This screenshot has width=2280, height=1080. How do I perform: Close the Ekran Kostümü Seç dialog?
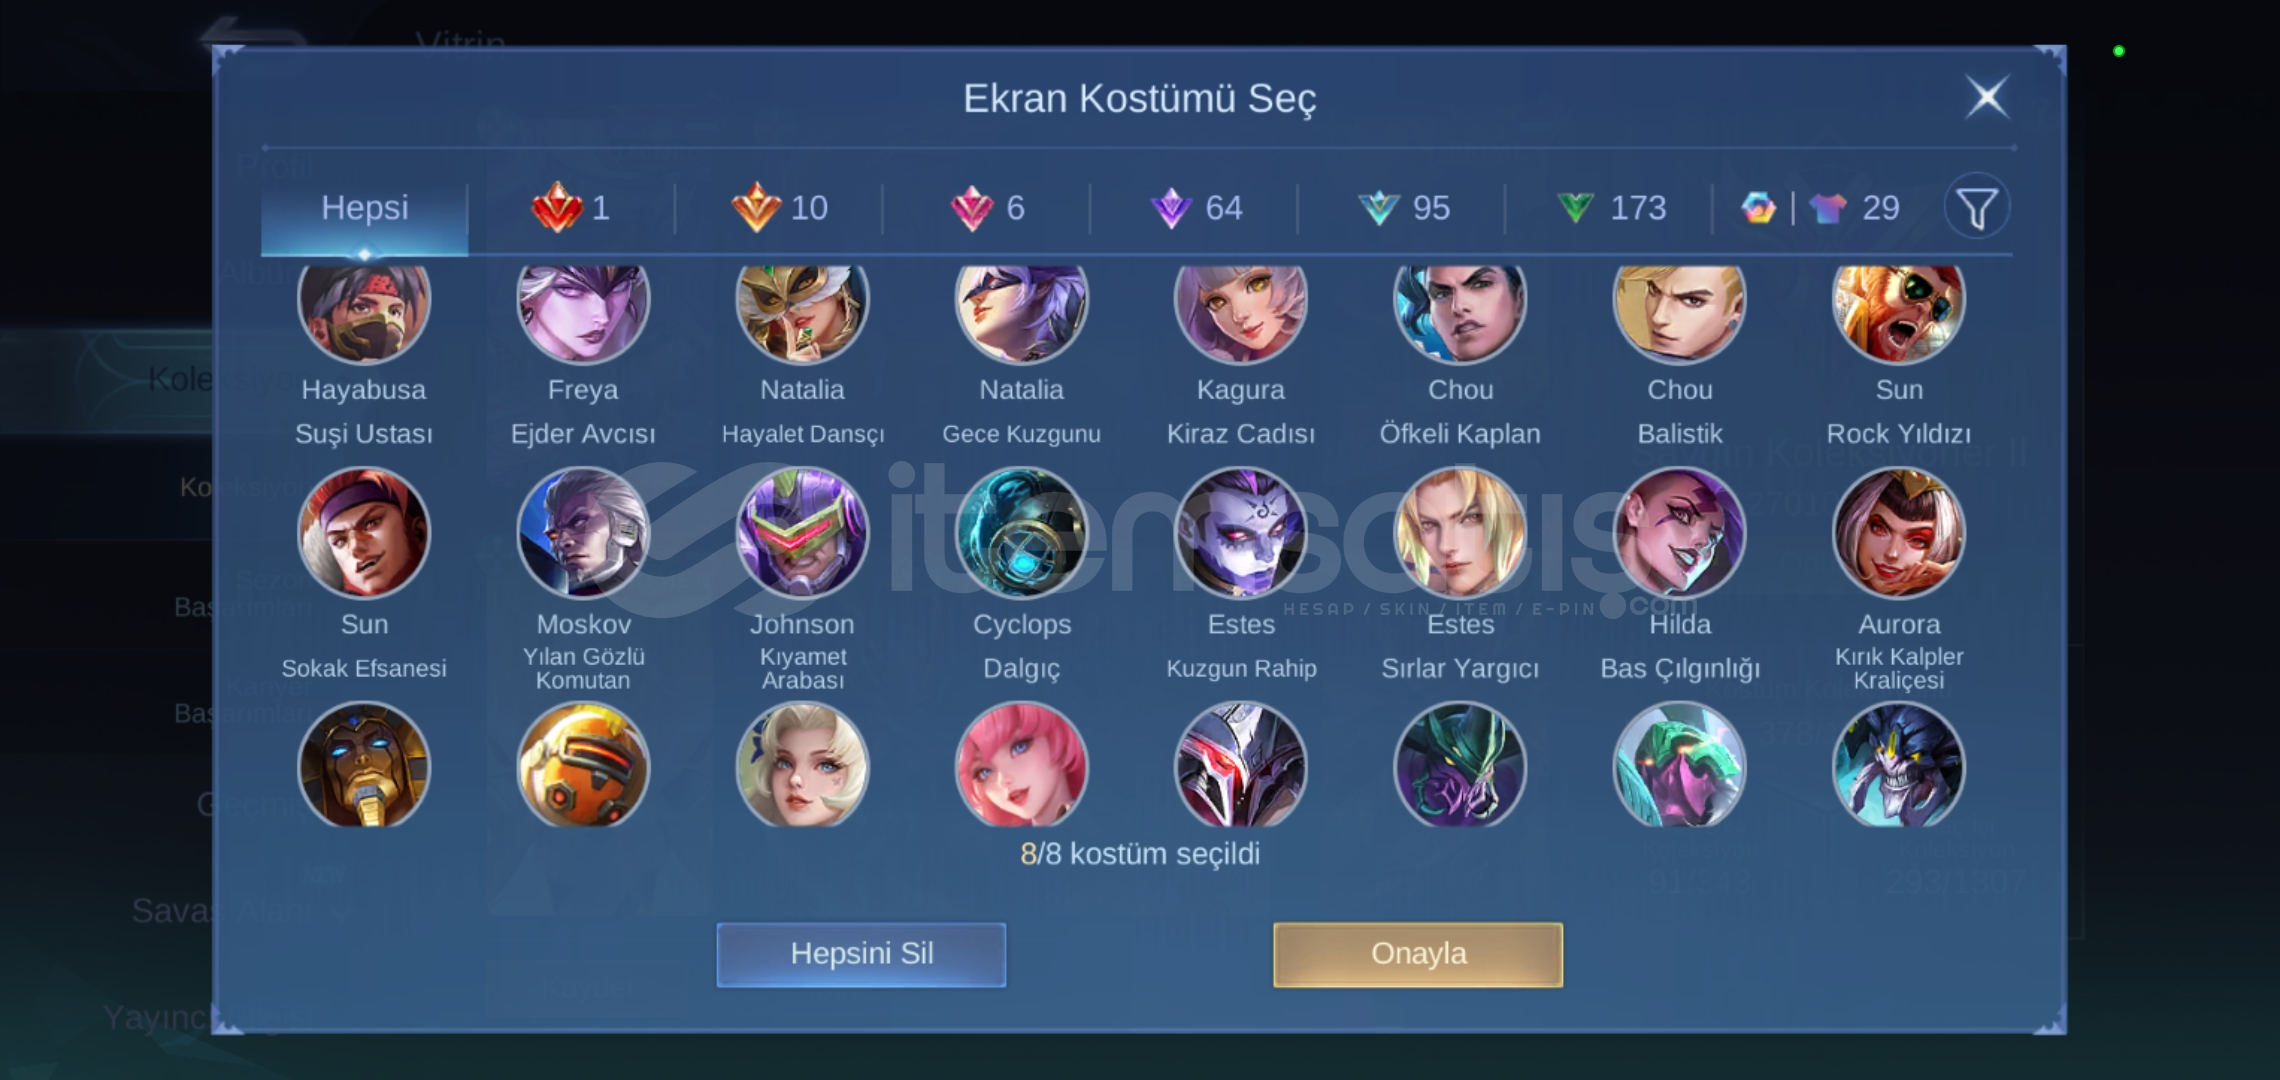click(x=1986, y=98)
